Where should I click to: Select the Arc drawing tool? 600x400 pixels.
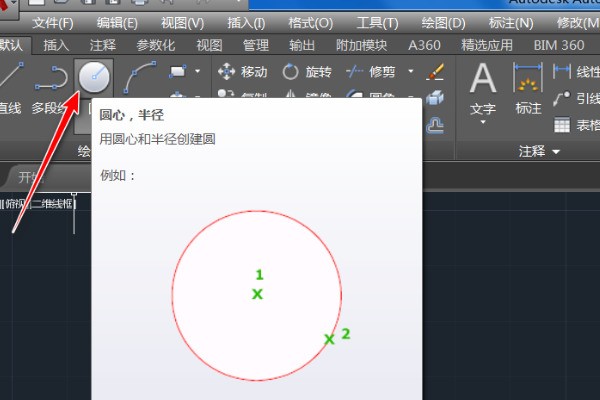point(146,74)
